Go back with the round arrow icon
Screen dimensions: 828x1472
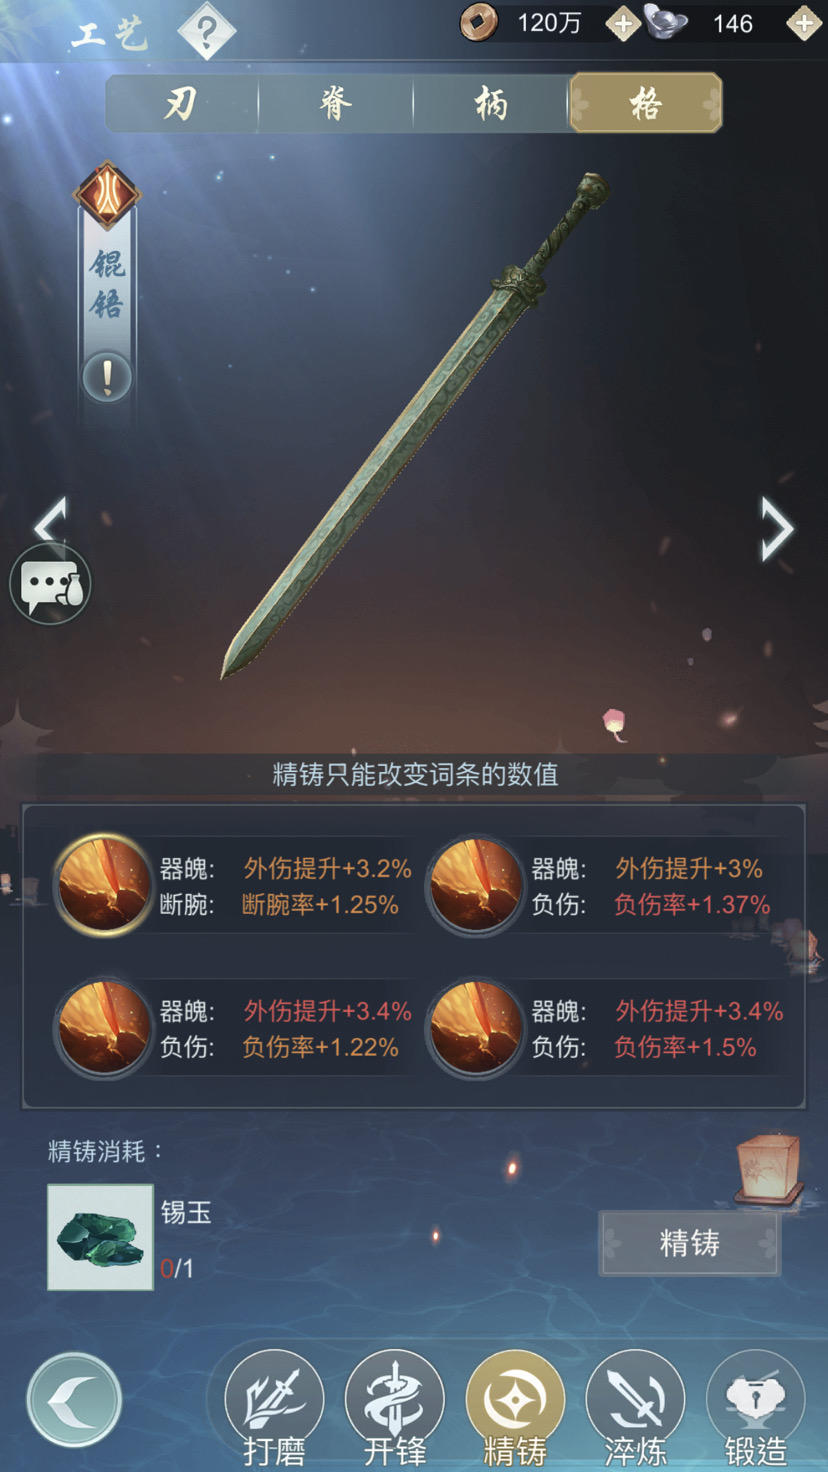[75, 1400]
